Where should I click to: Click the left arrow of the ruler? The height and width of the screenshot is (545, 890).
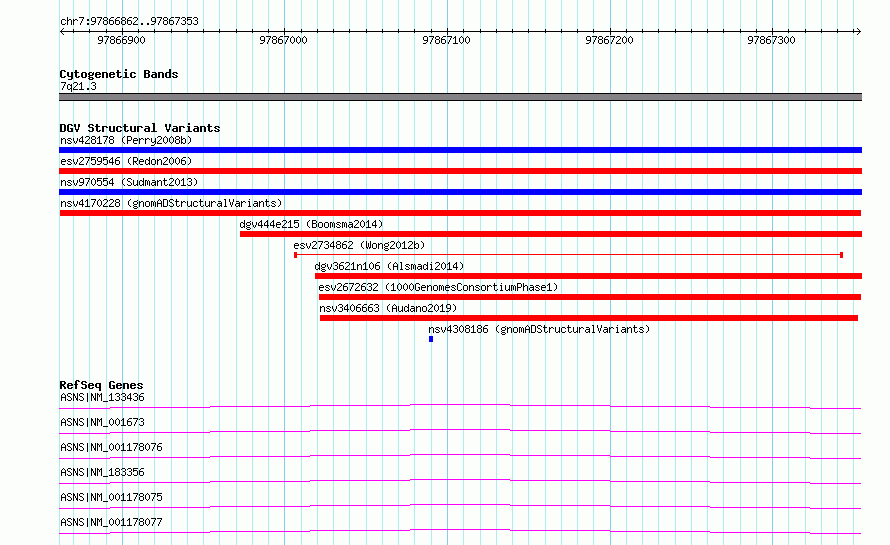pos(62,32)
